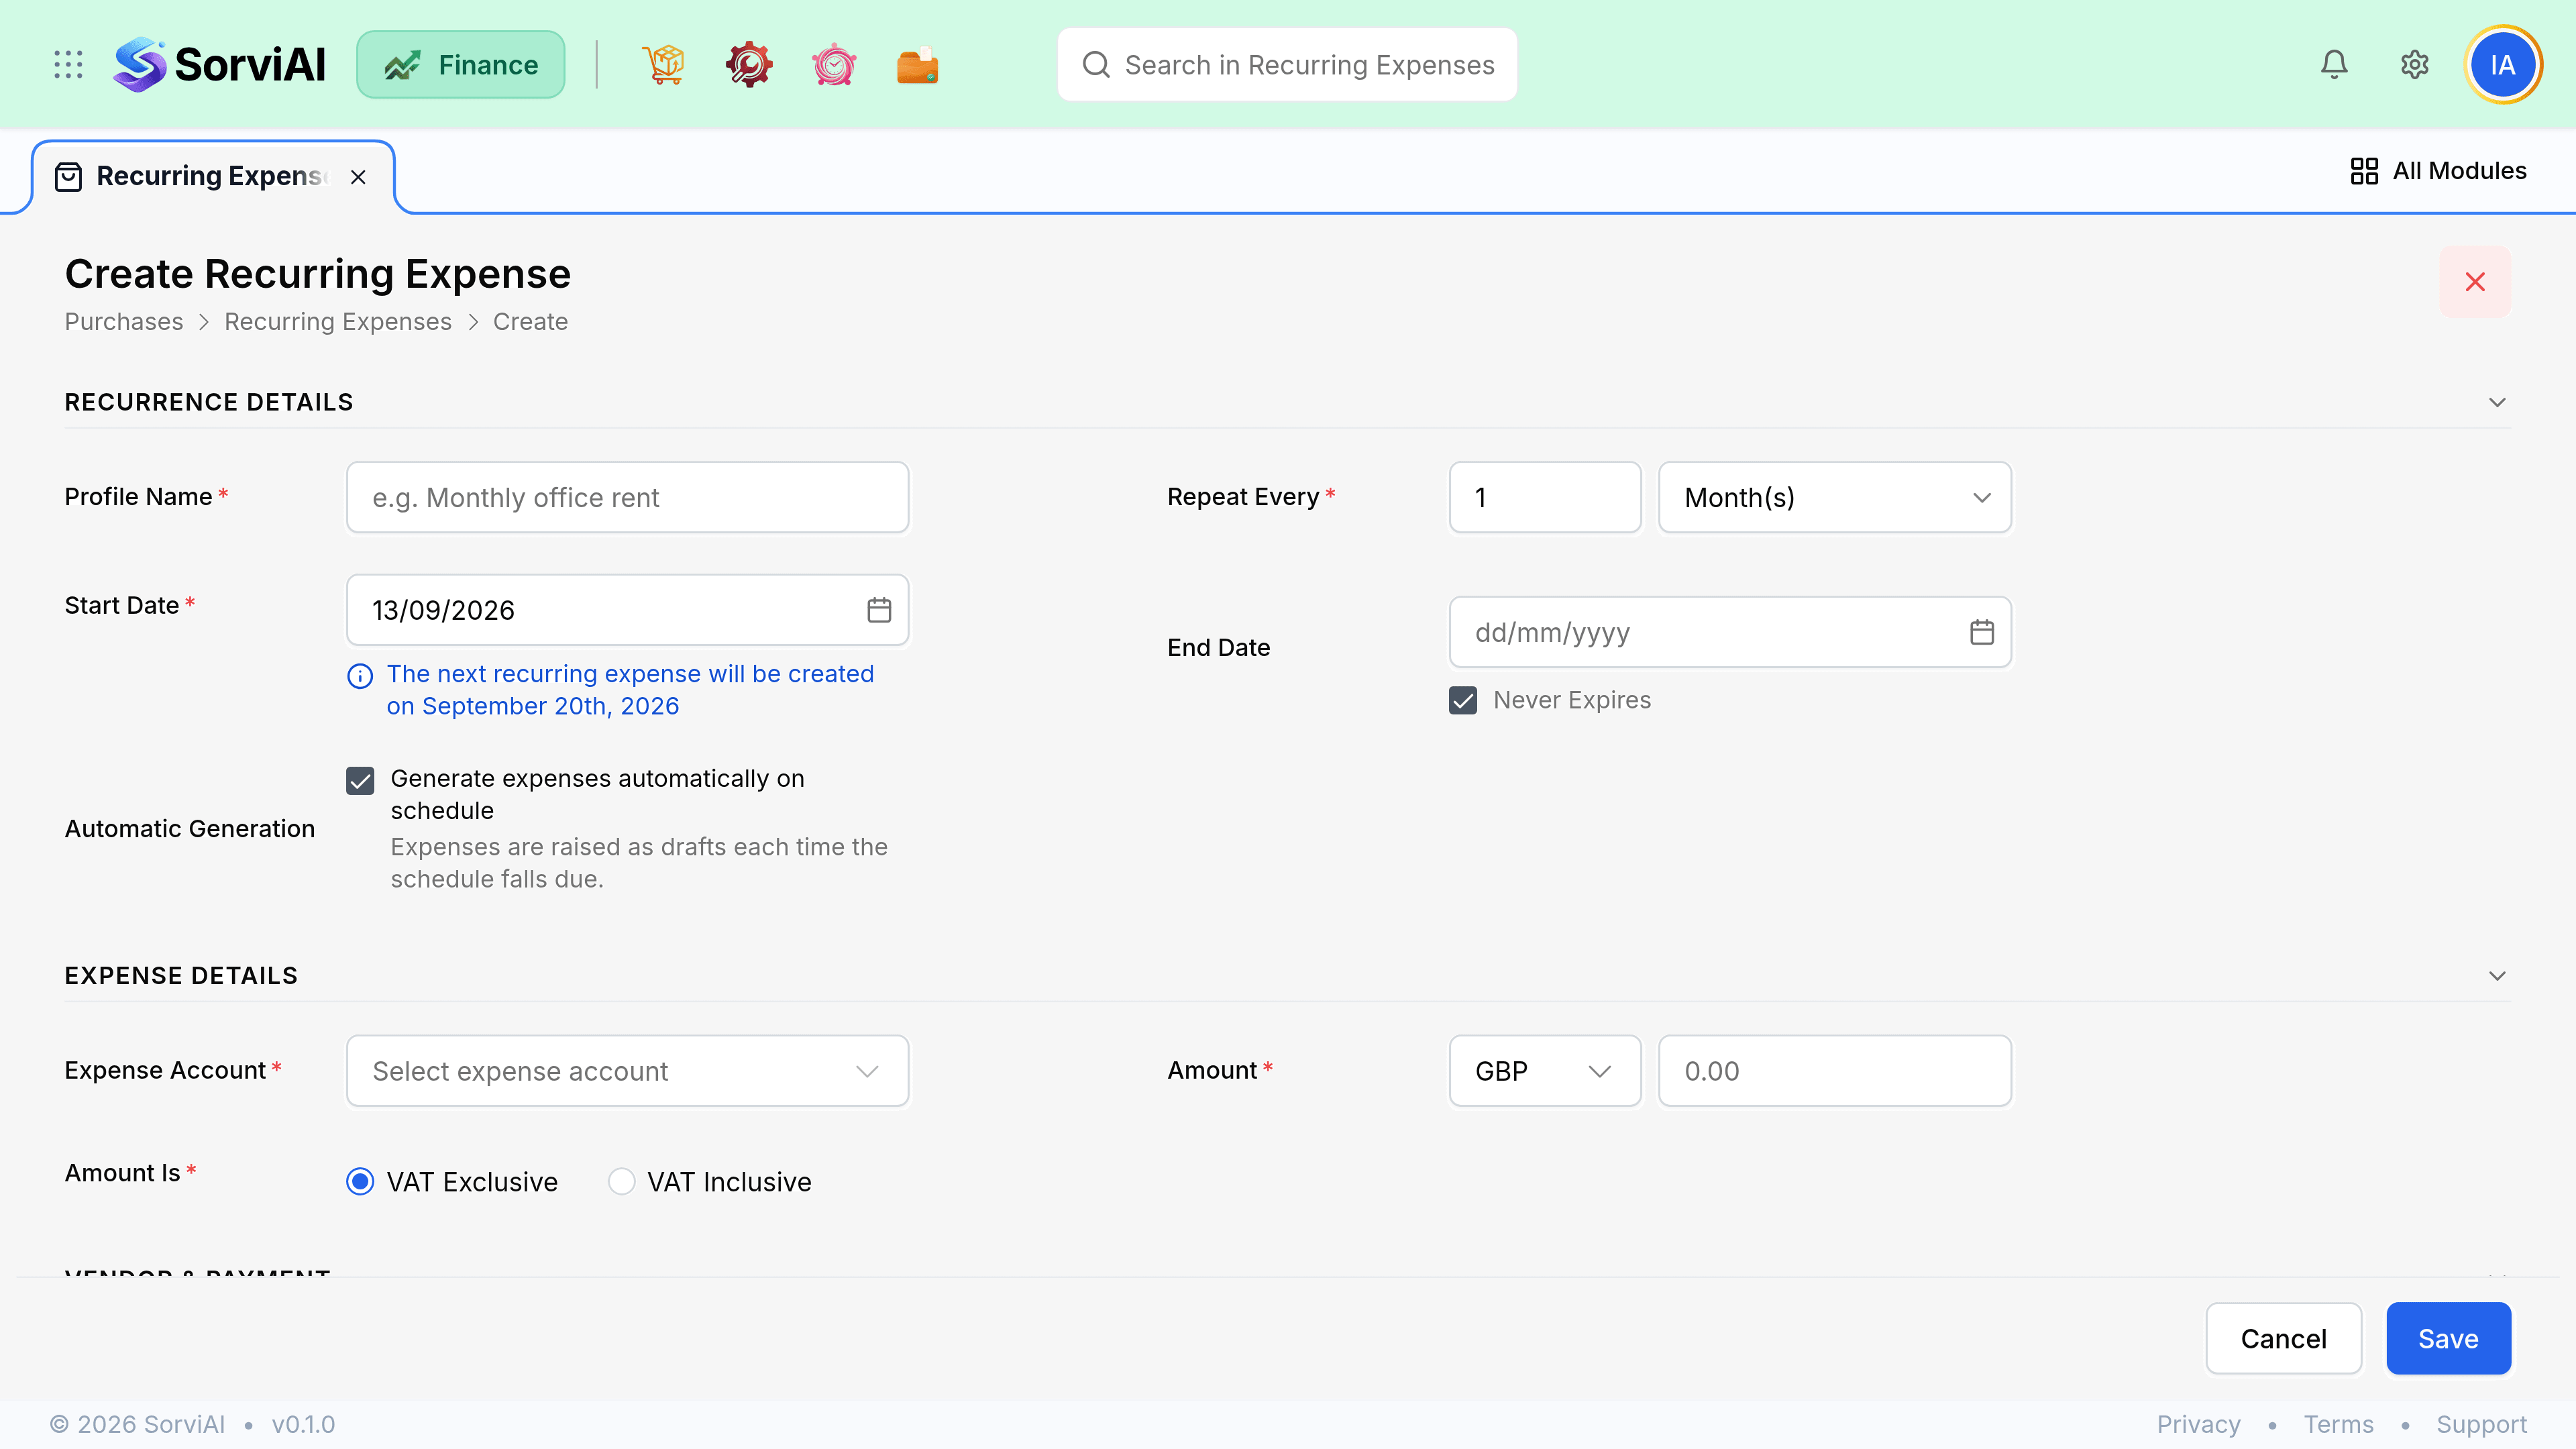This screenshot has width=2576, height=1449.
Task: Click the Start Date field
Action: click(628, 610)
